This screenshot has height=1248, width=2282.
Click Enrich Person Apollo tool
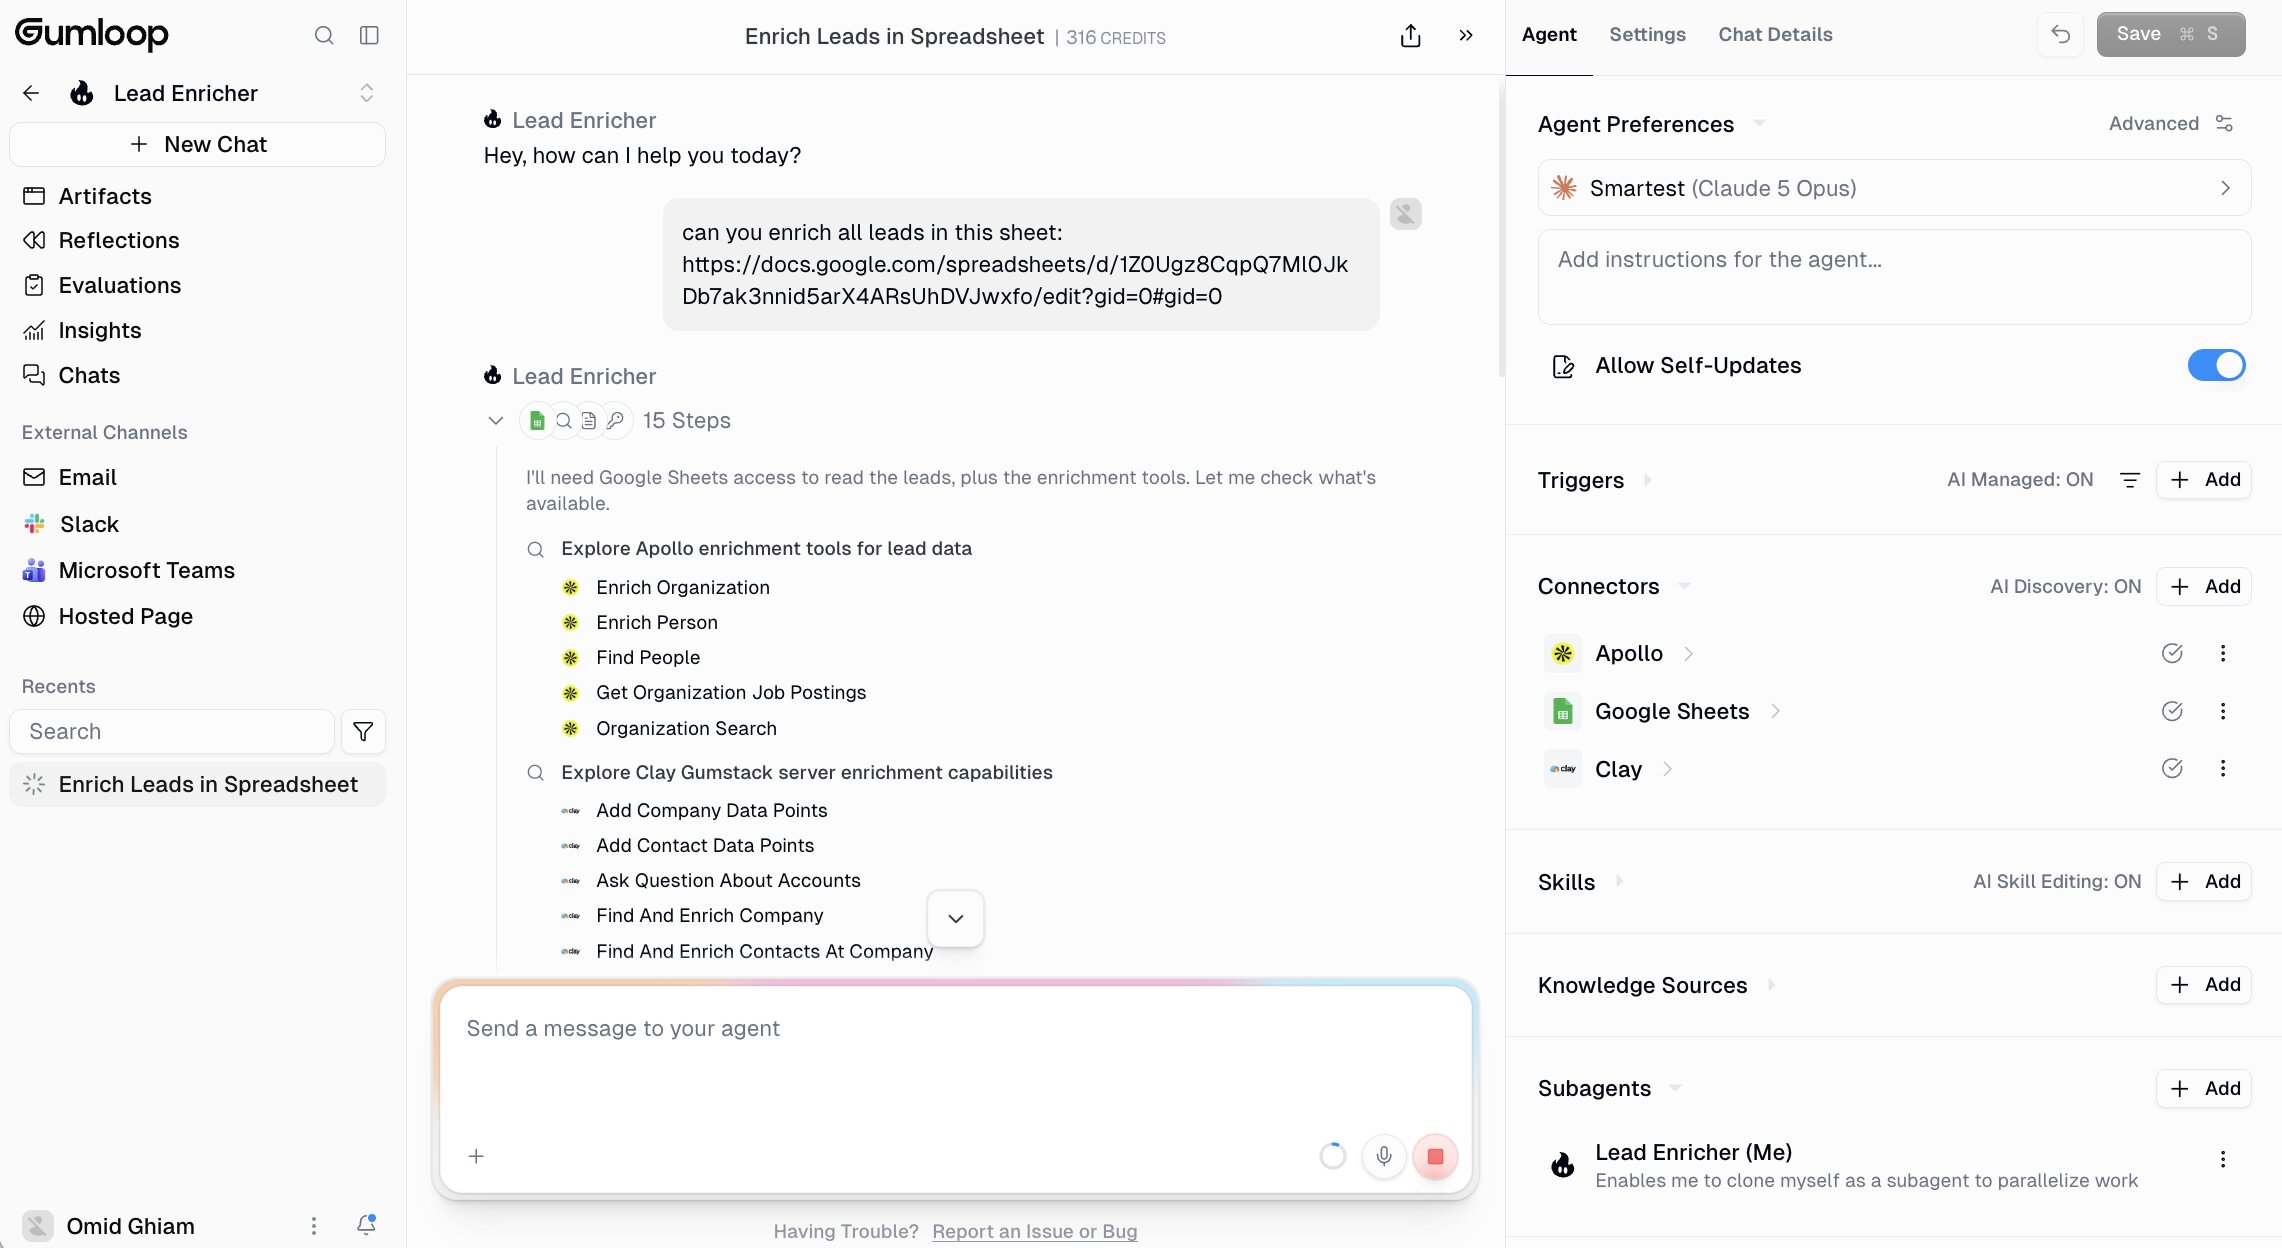(657, 622)
